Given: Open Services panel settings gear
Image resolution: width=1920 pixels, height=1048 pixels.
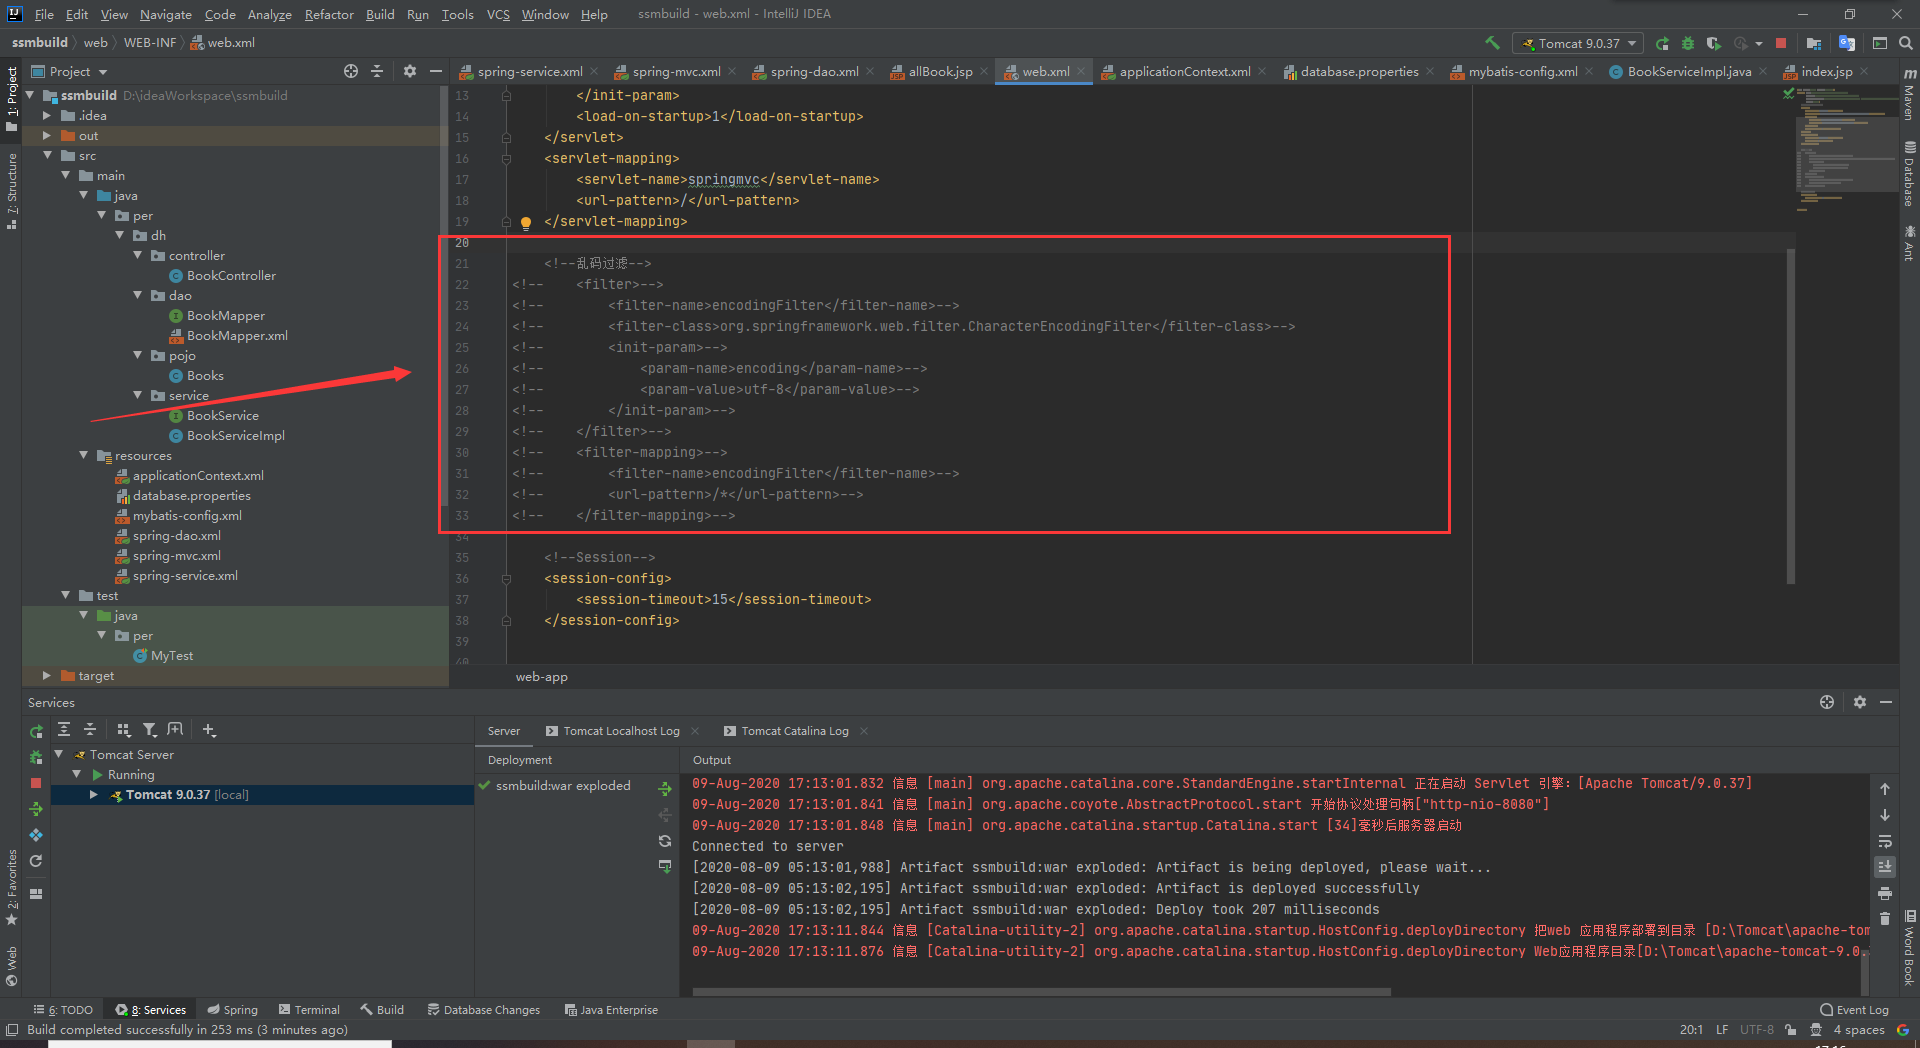Looking at the screenshot, I should click(1861, 702).
